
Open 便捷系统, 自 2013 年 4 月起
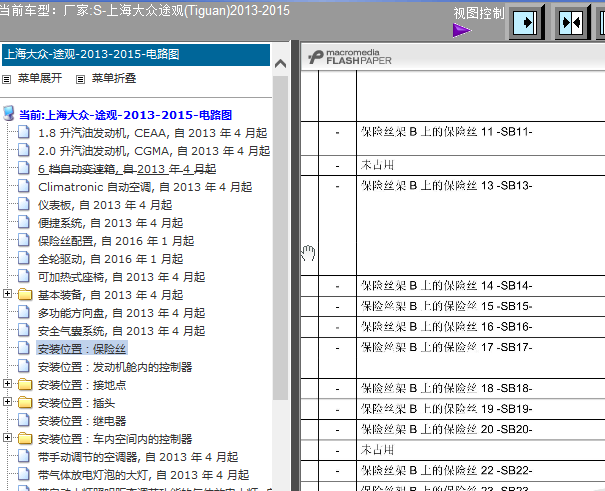click(x=110, y=223)
